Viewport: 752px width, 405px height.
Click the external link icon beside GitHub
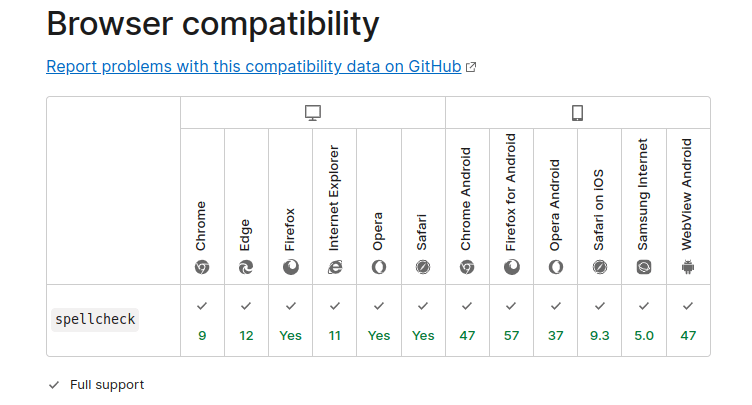(x=471, y=68)
